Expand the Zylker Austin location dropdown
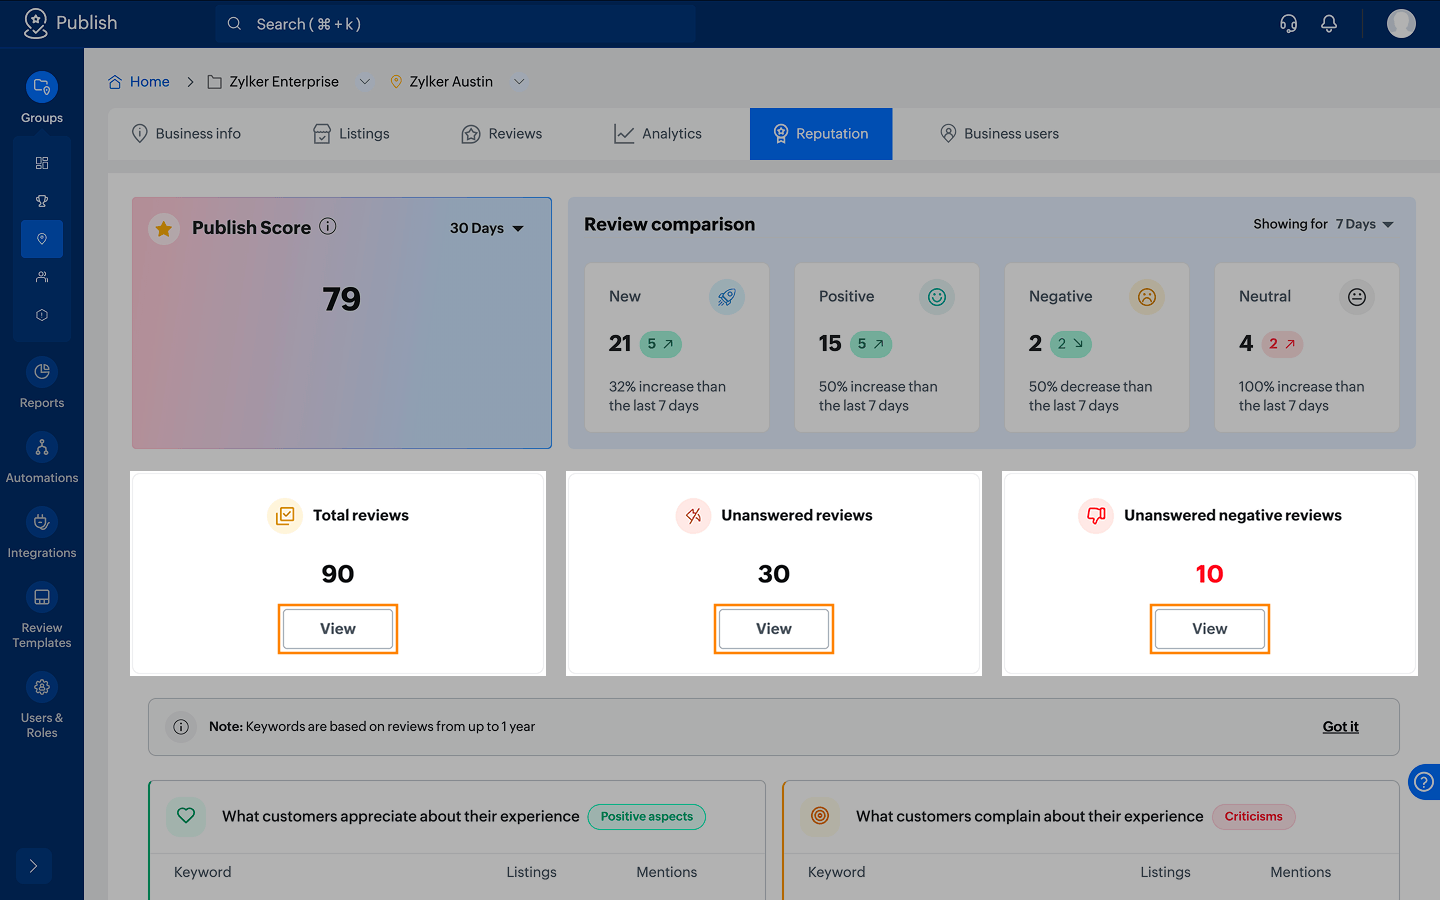1440x900 pixels. (519, 82)
